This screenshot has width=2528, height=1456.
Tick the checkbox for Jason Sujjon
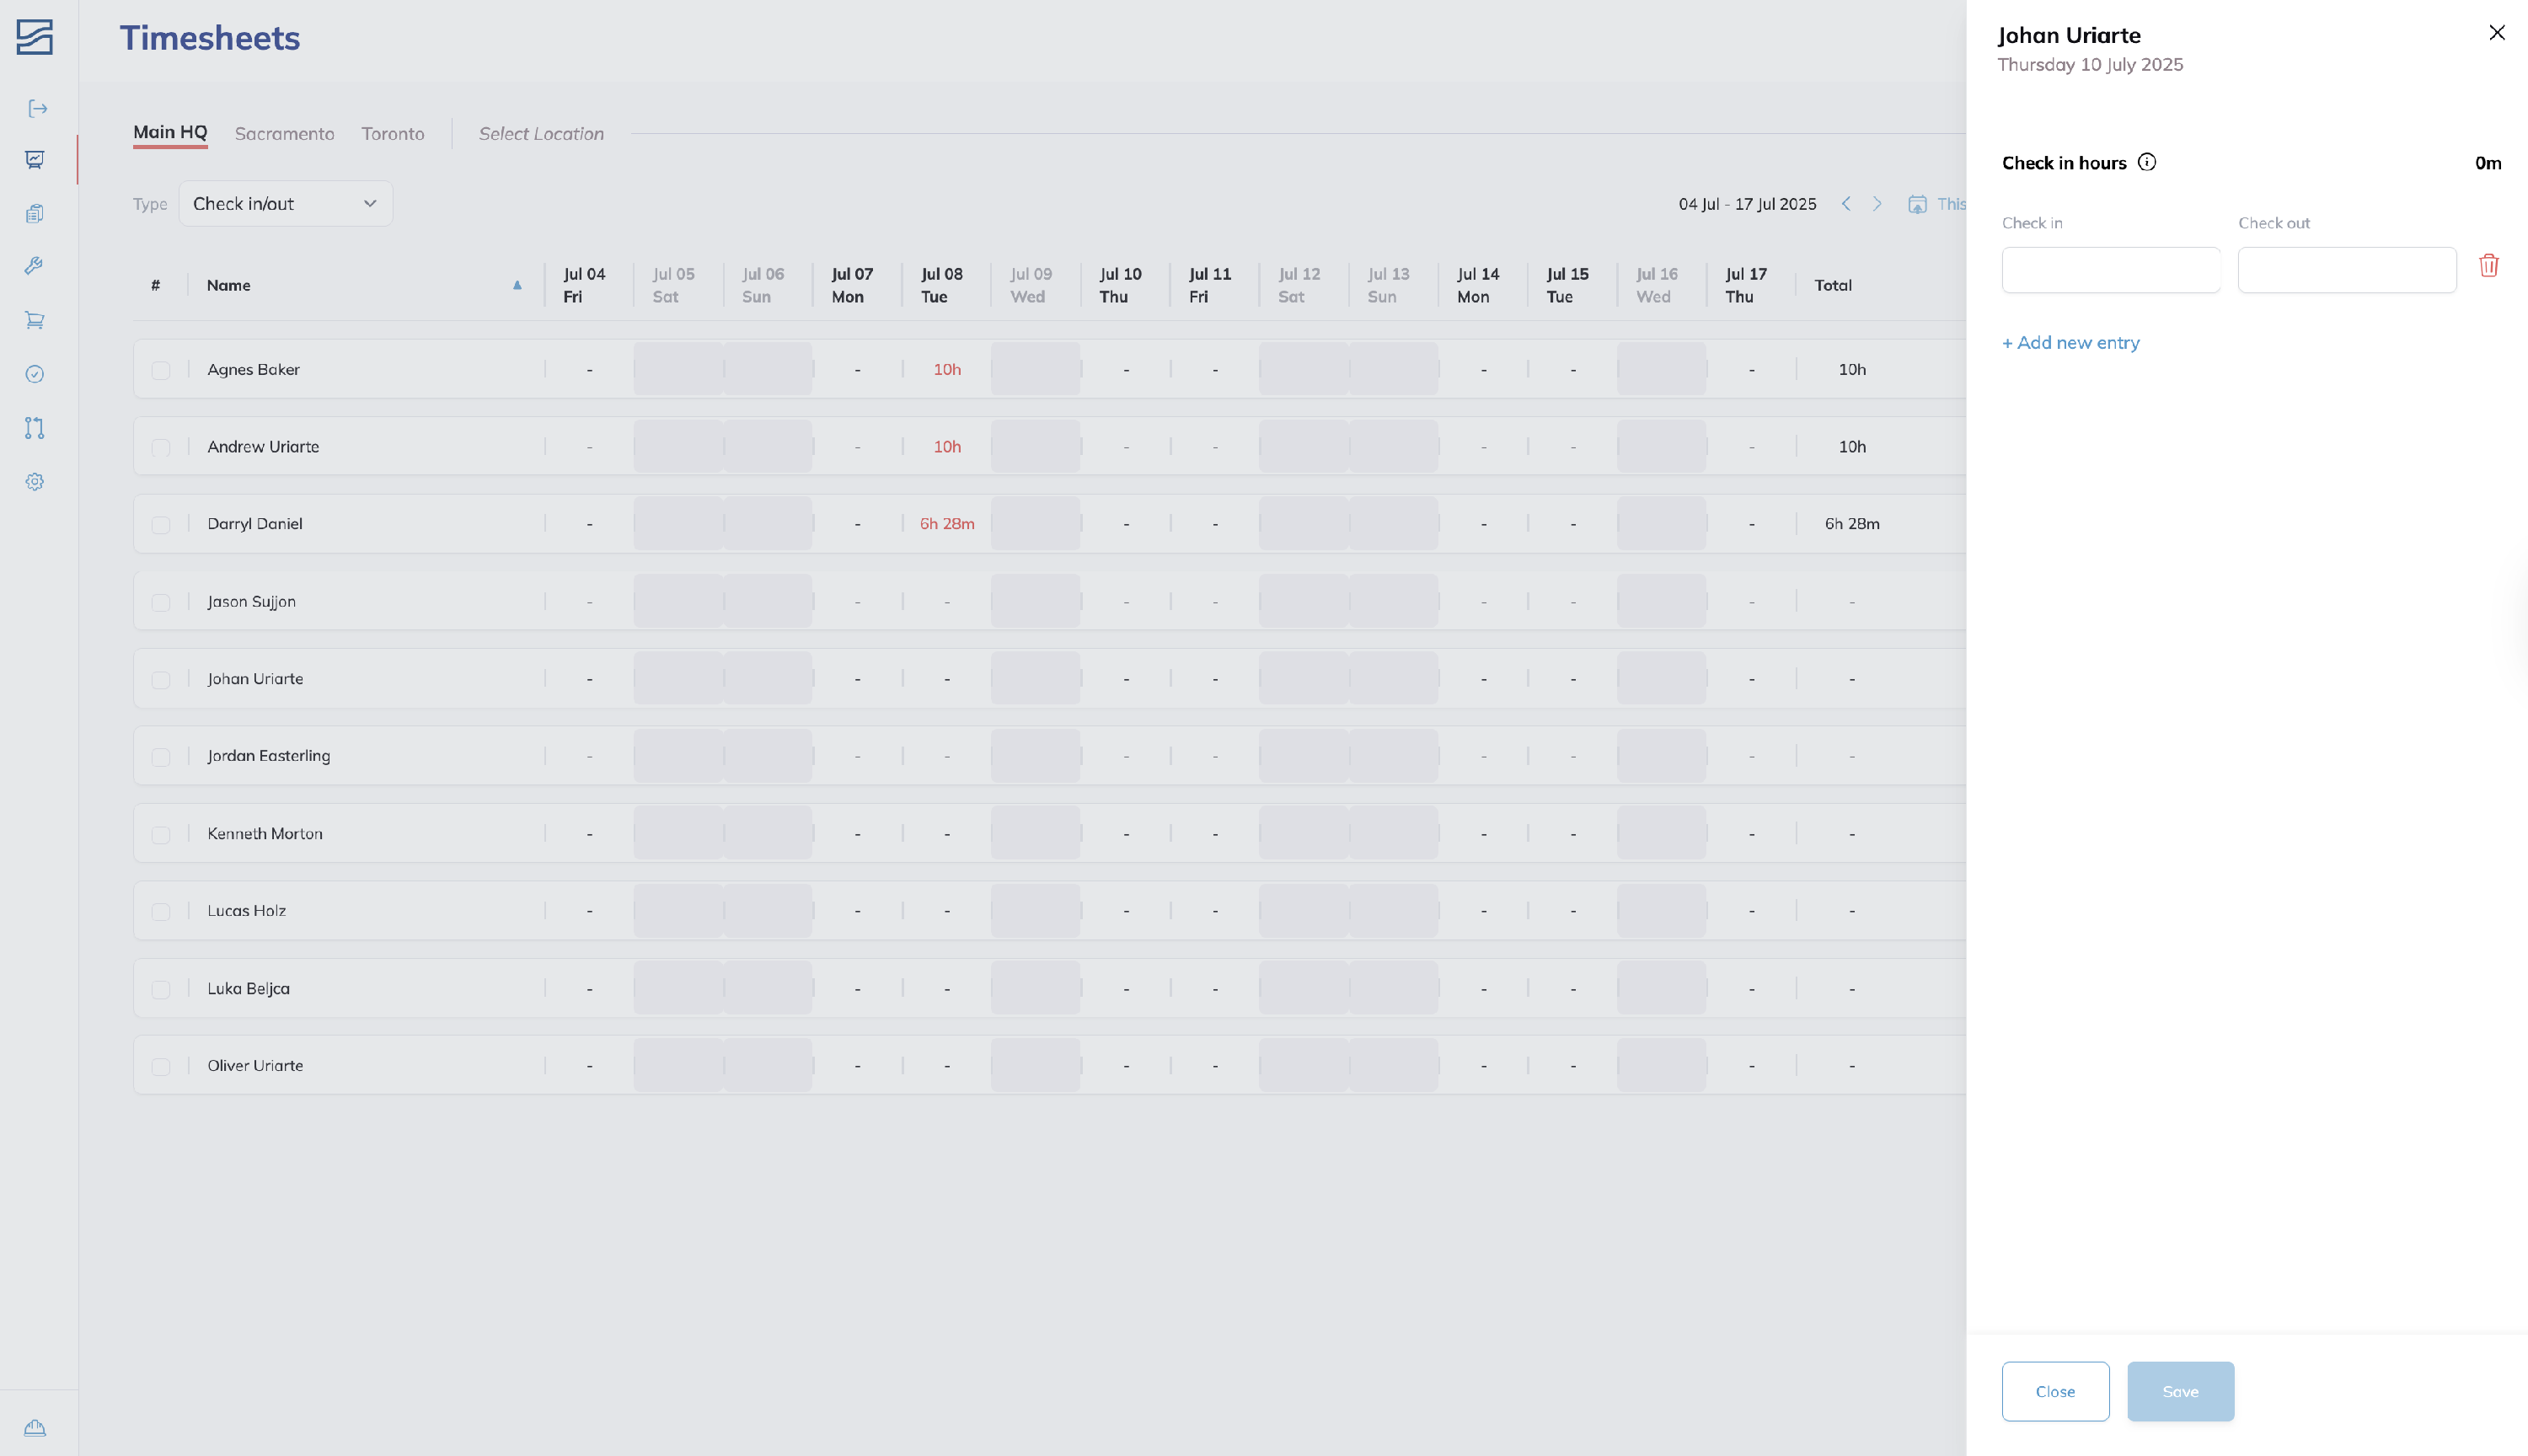[161, 602]
